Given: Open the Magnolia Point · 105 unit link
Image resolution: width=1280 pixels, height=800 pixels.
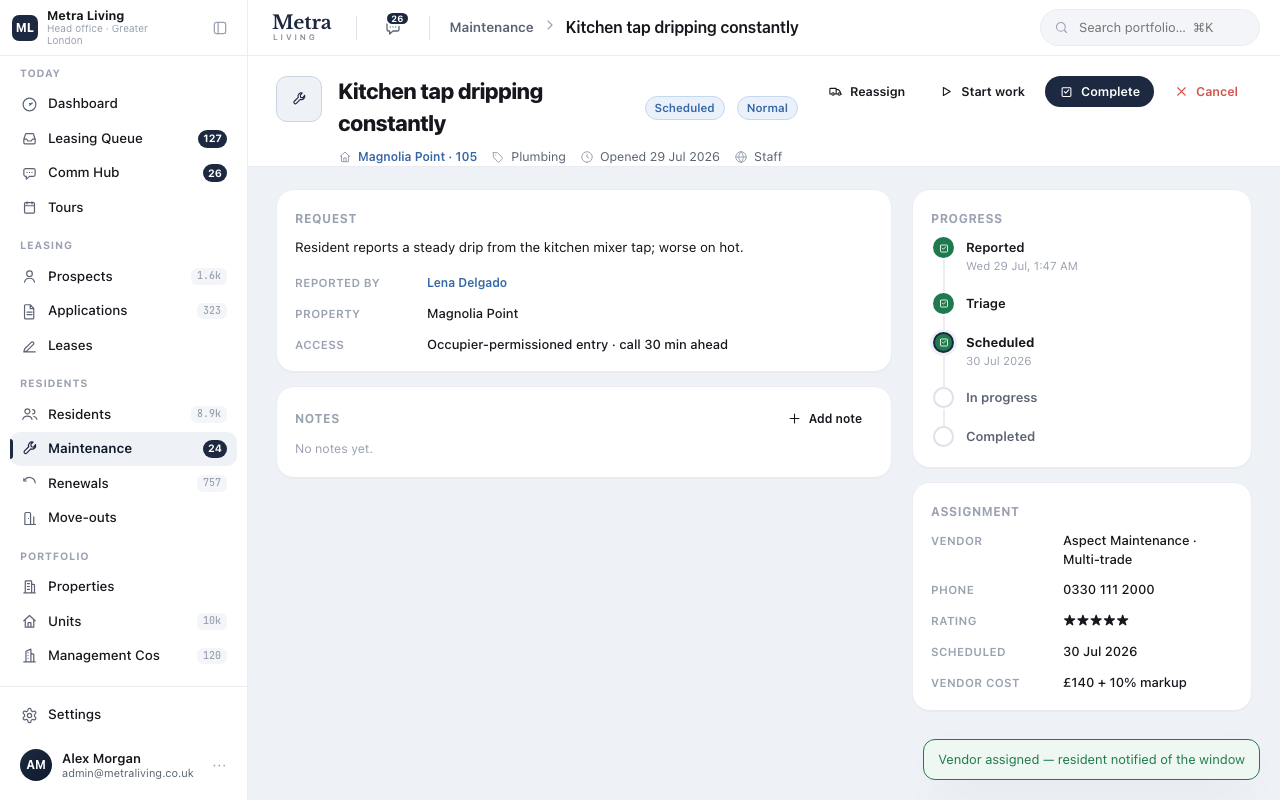Looking at the screenshot, I should [417, 157].
